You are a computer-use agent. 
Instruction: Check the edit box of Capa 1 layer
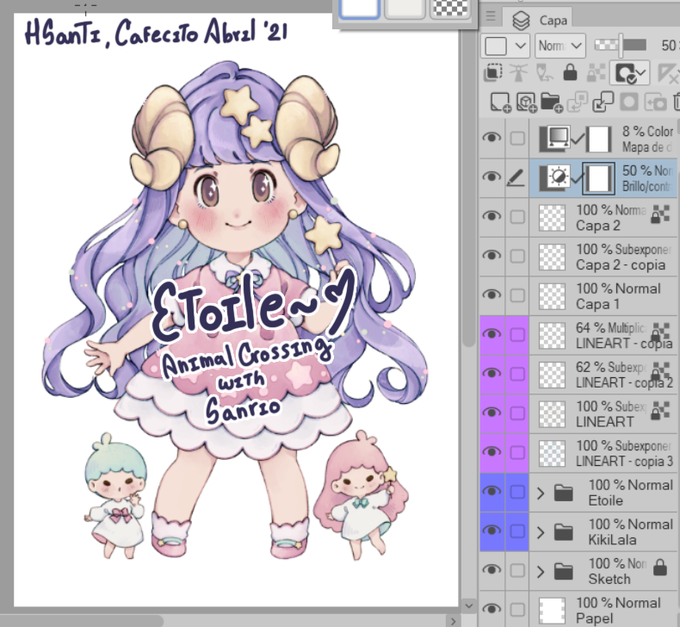click(517, 295)
